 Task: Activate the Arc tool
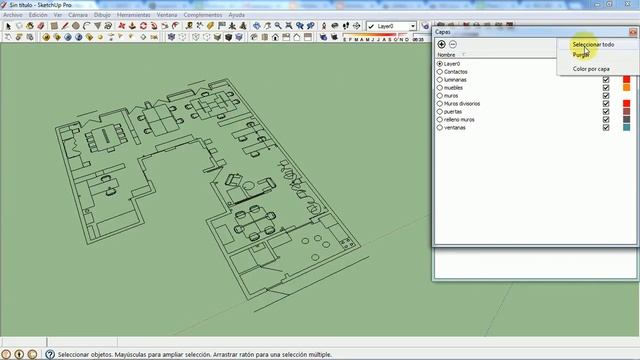[x=87, y=26]
